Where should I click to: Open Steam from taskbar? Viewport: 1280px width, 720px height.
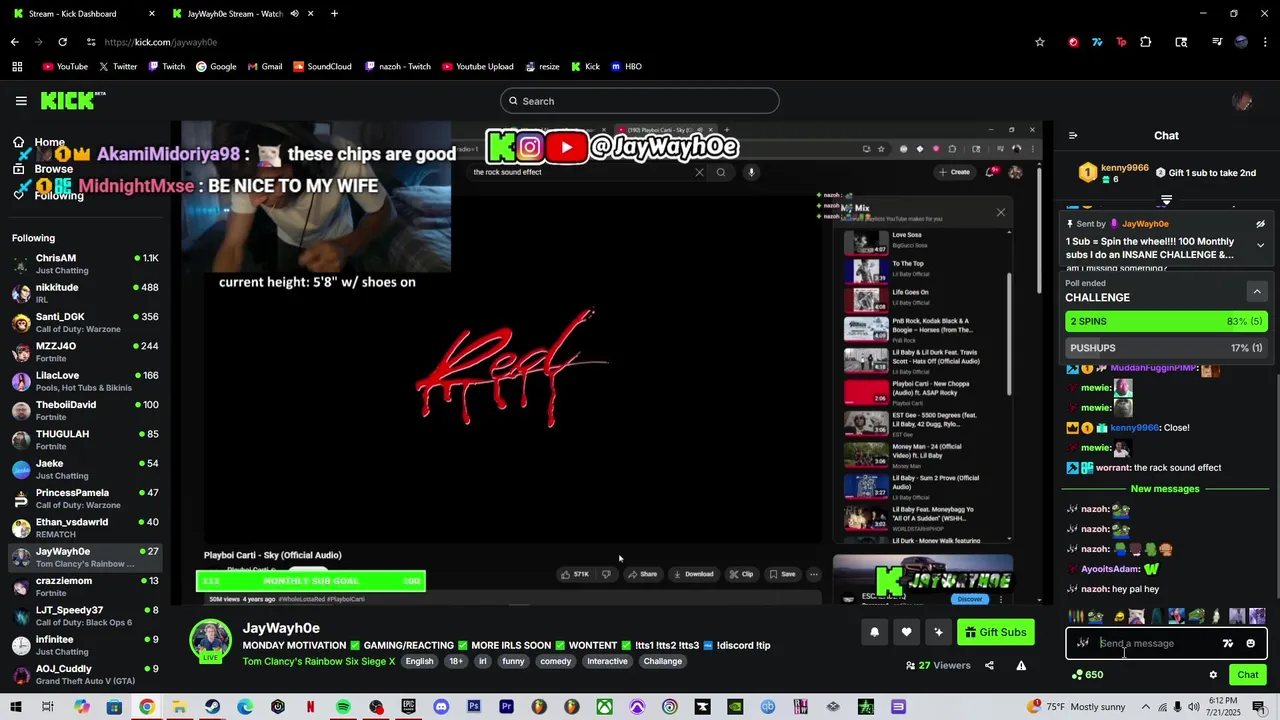point(212,707)
